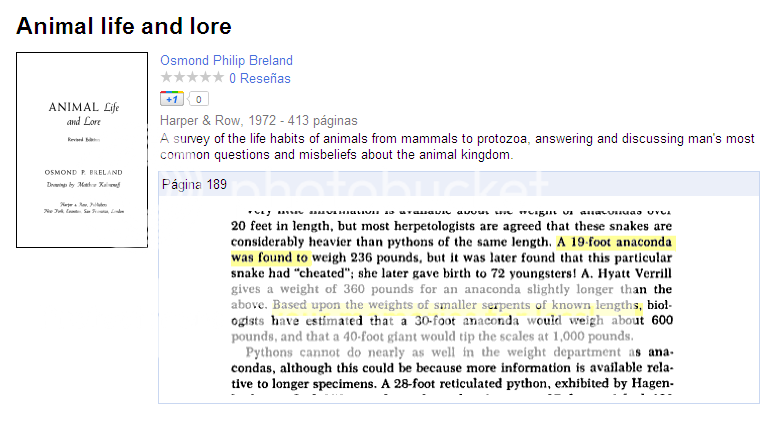The image size is (779, 423).
Task: Click the second rating star
Action: tap(179, 77)
